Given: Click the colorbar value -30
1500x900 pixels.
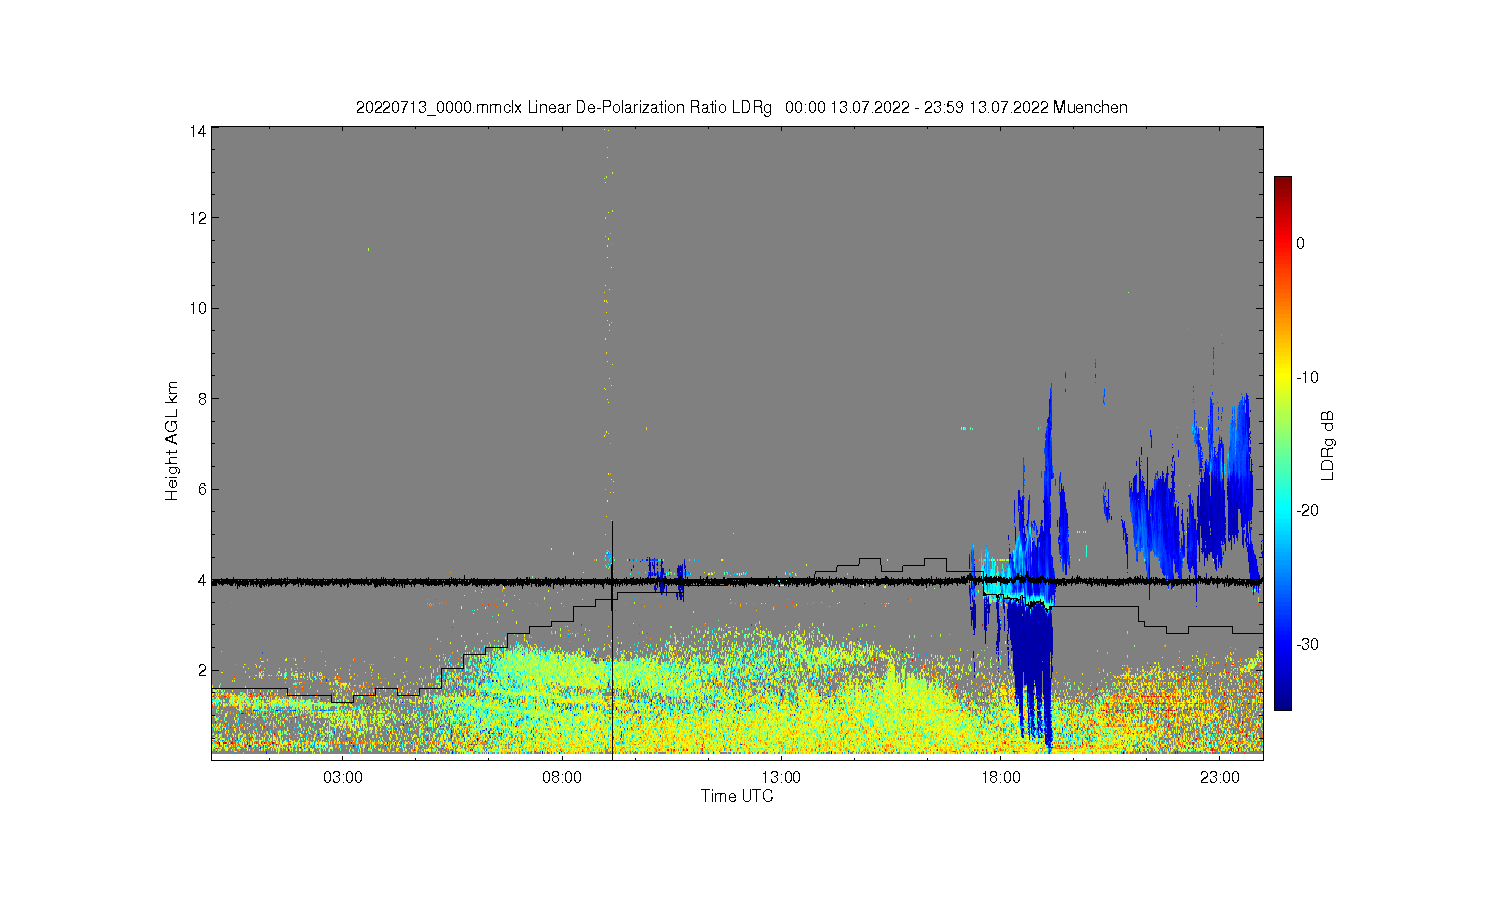Looking at the screenshot, I should (1308, 644).
